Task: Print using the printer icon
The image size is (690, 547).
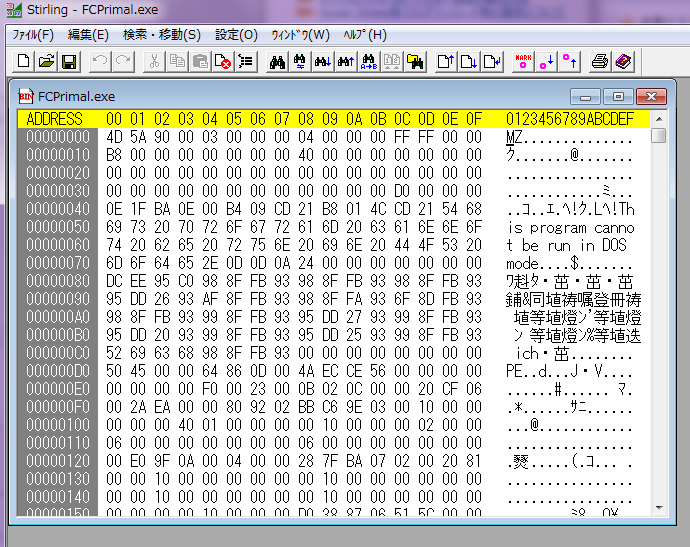Action: (600, 62)
